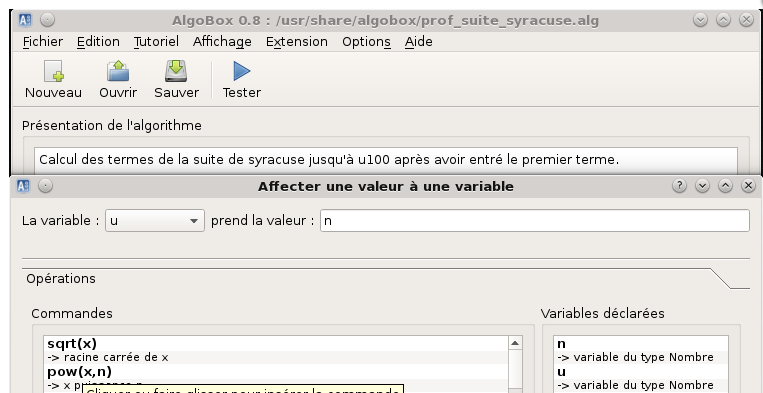Insert the pow(x,n) command

click(x=79, y=372)
